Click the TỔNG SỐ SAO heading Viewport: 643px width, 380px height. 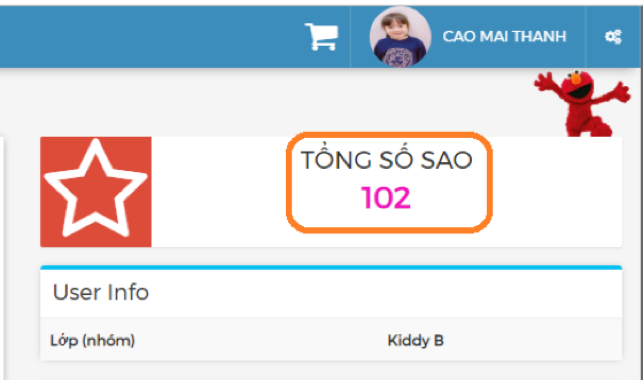point(387,159)
